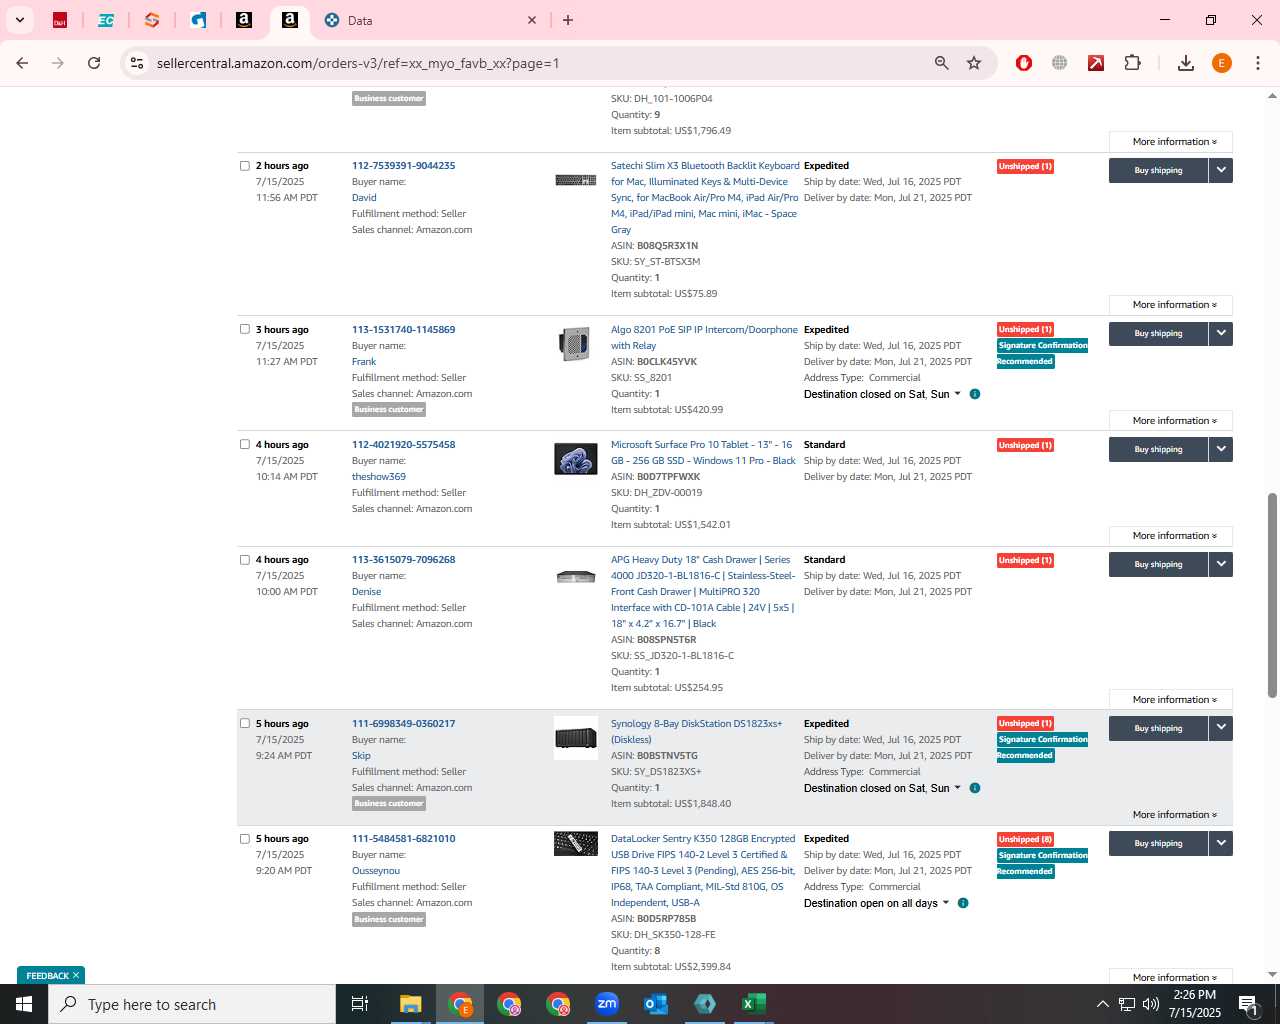Screen dimensions: 1280x1024
Task: Expand More information for Surface Pro order
Action: point(1171,536)
